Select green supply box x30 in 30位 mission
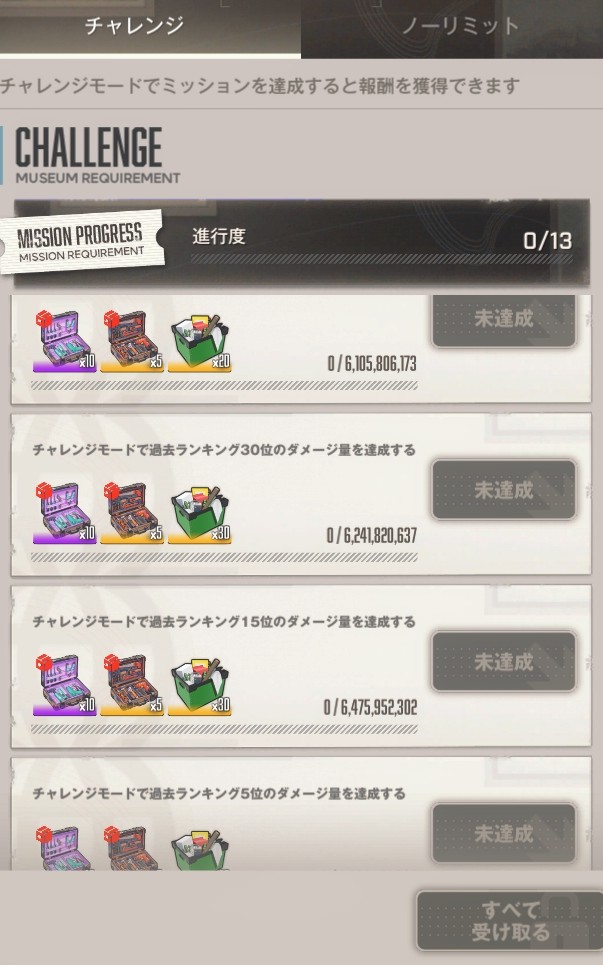The width and height of the screenshot is (603, 965). click(199, 512)
